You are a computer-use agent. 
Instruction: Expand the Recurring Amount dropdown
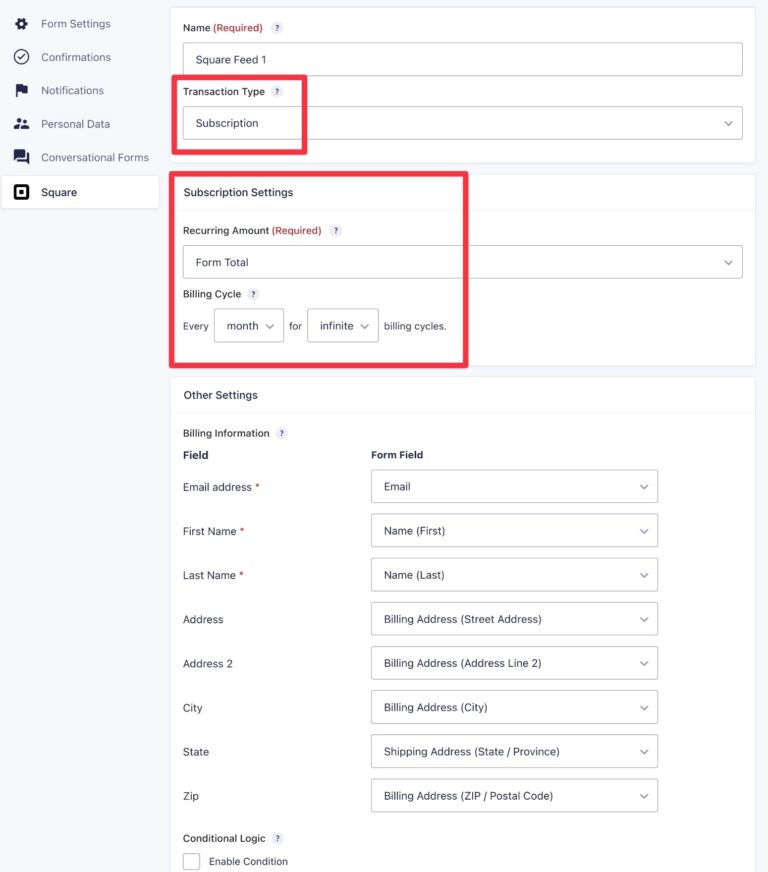point(460,262)
